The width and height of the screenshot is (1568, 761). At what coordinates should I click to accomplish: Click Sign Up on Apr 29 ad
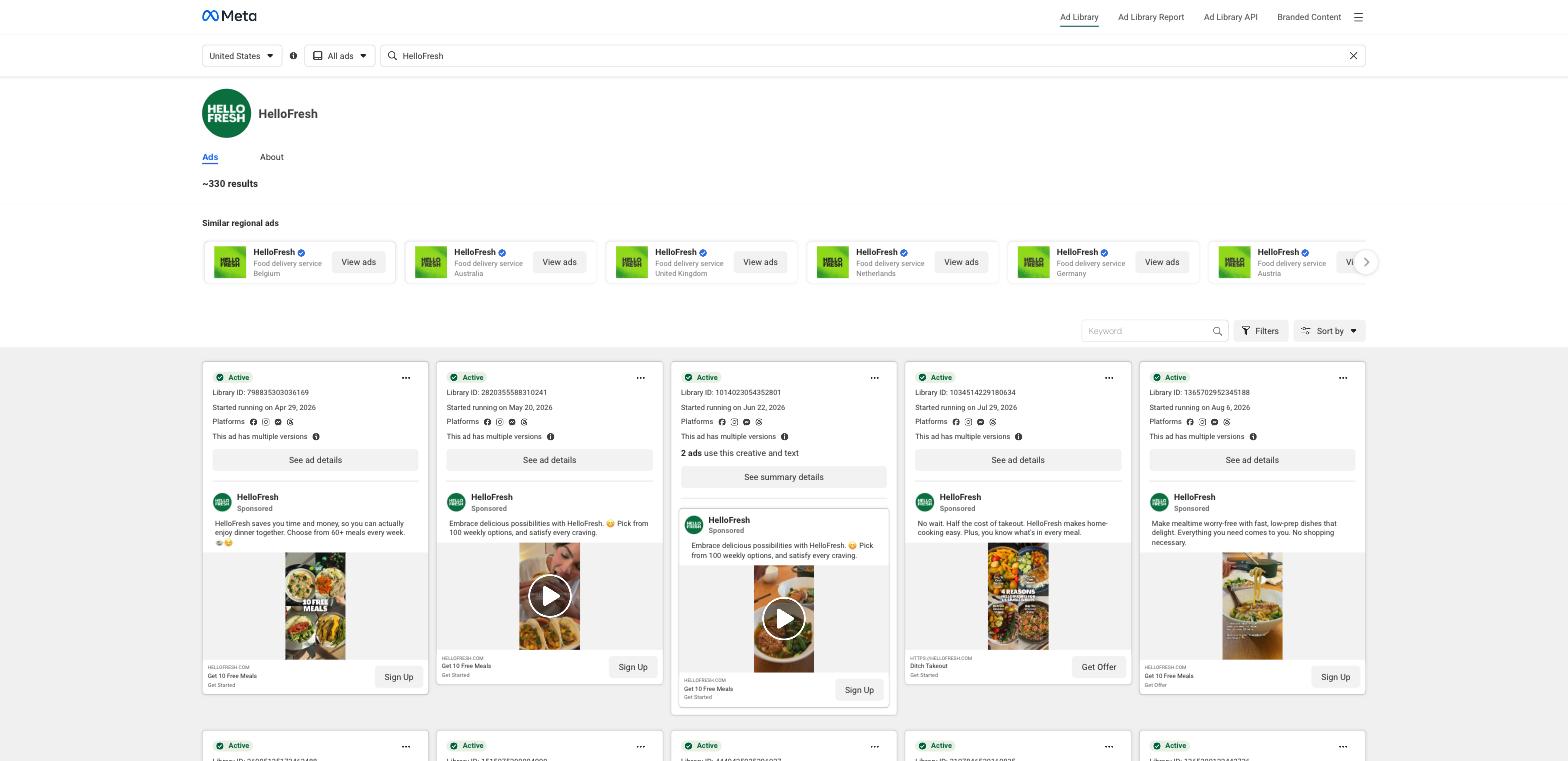click(399, 677)
